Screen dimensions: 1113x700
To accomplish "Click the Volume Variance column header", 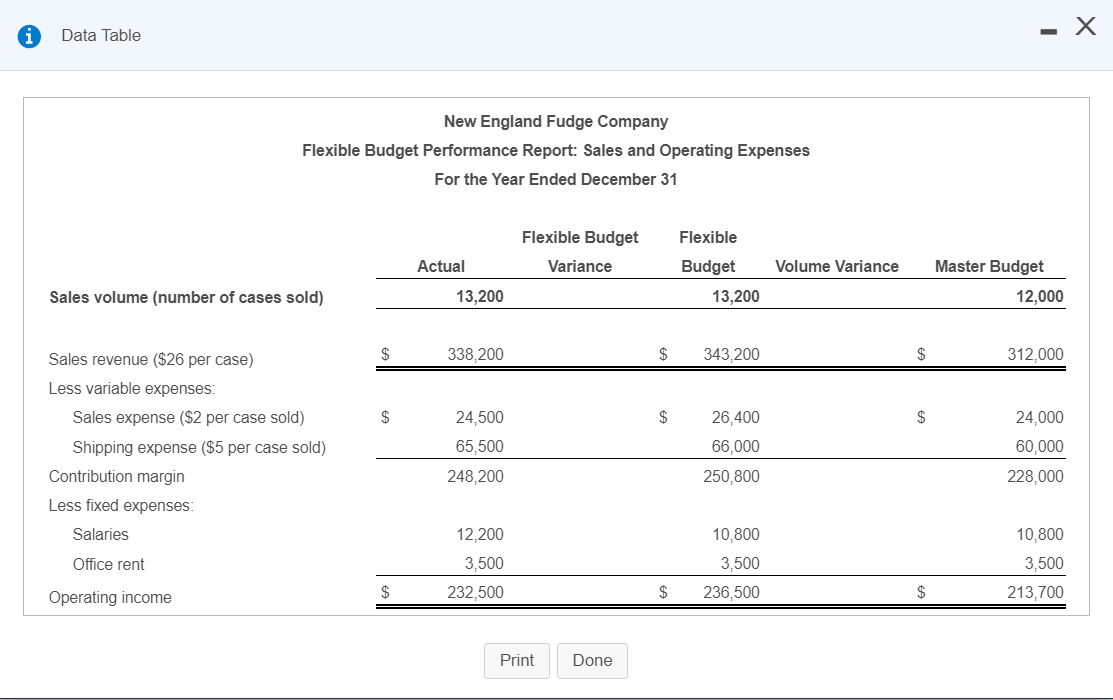I will [x=837, y=266].
